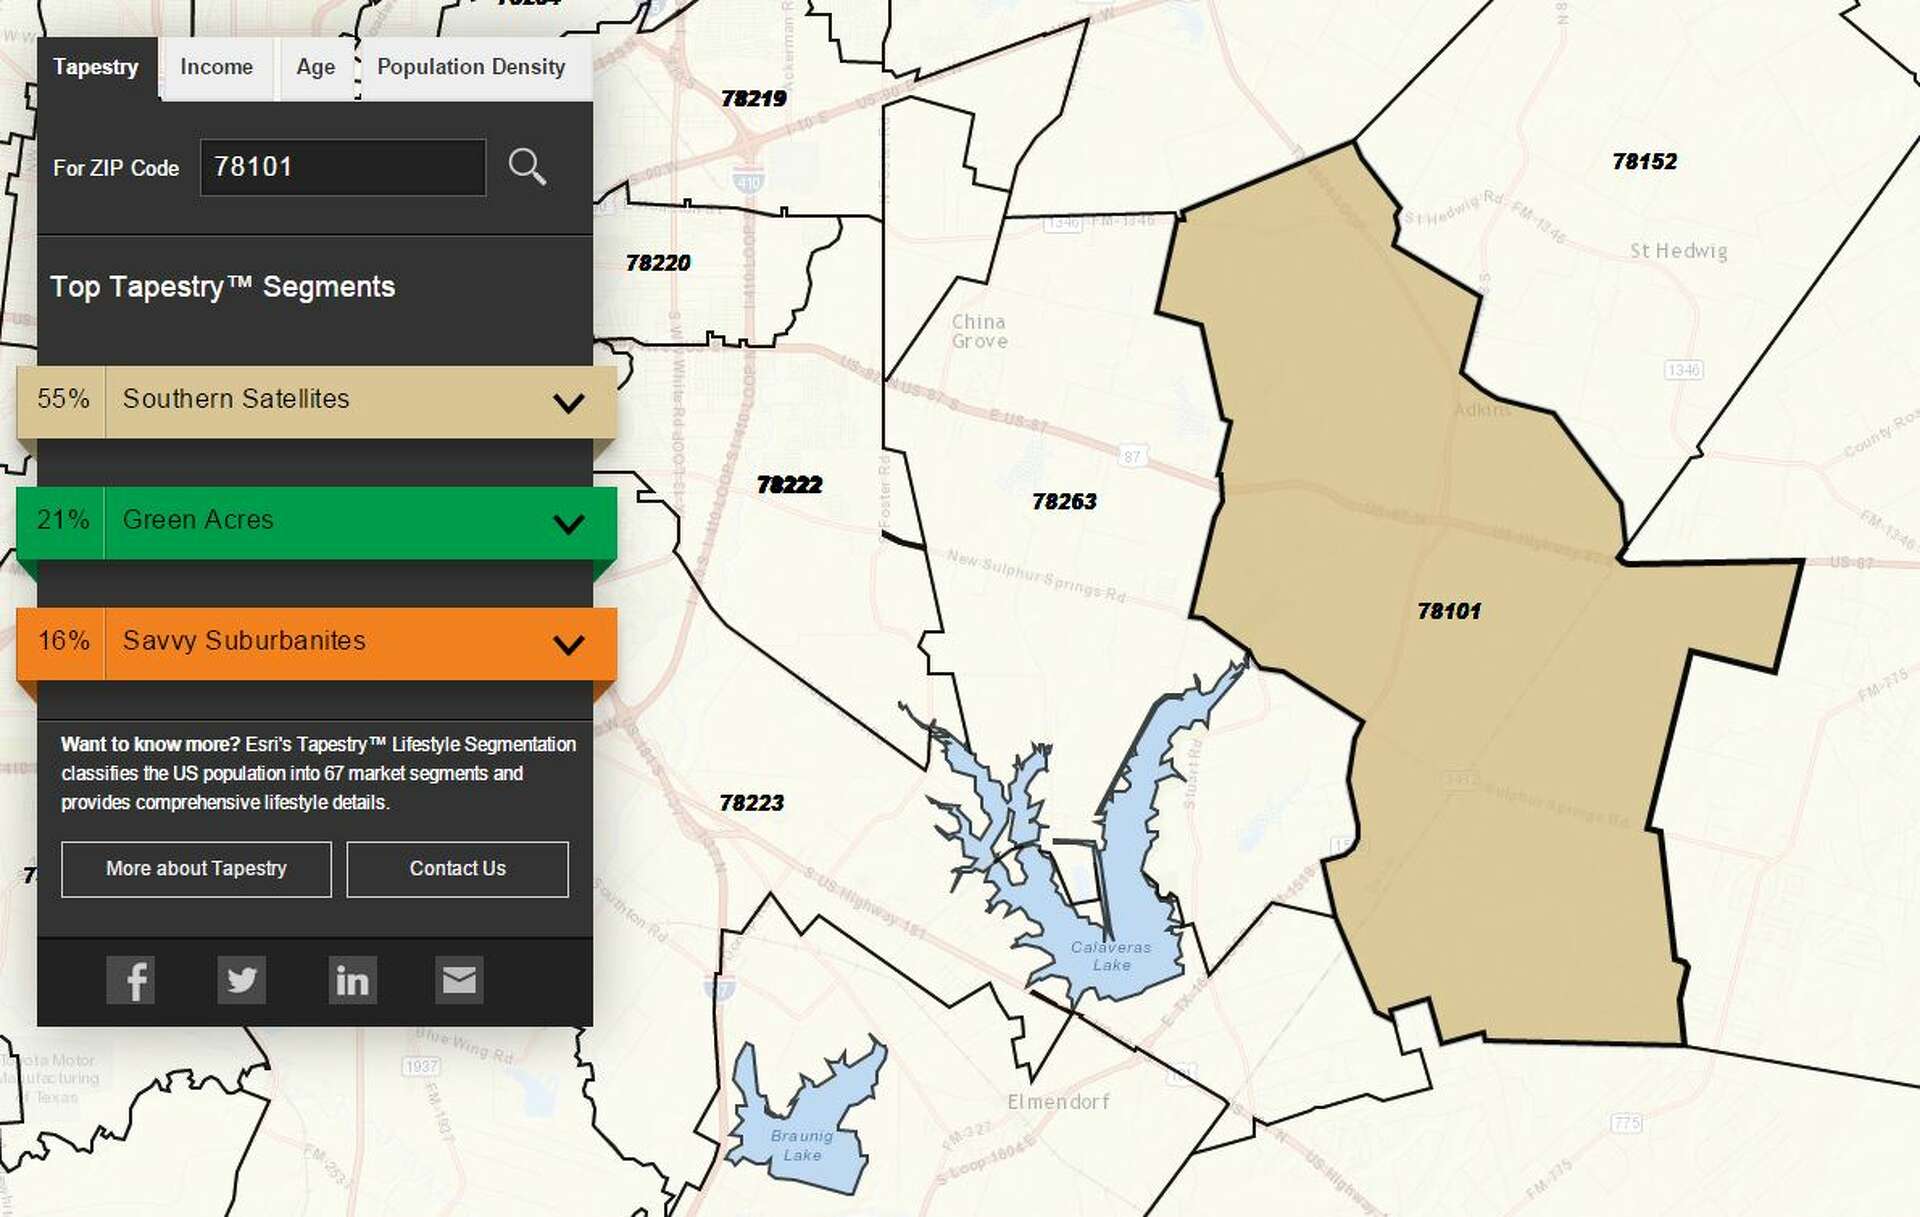Expand the Savvy Suburbanites segment chevron
Screen dimensions: 1920x1217
[x=569, y=645]
